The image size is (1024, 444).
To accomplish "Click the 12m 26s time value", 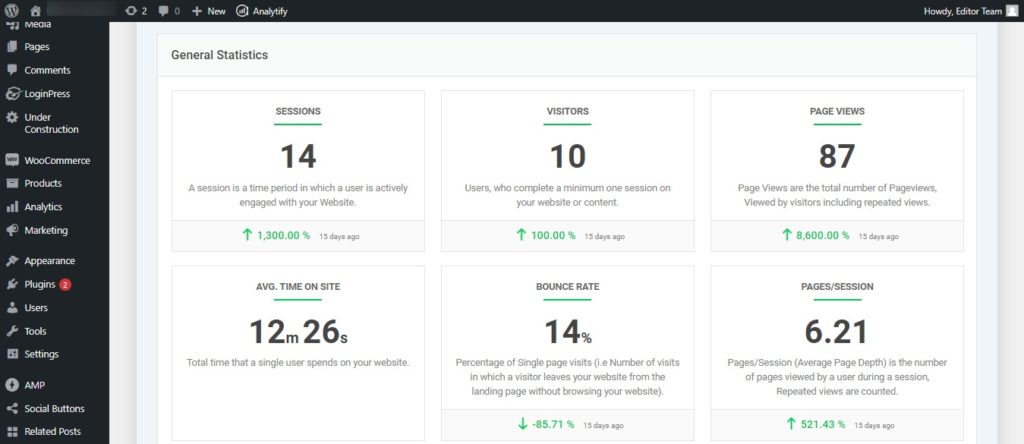I will [298, 332].
